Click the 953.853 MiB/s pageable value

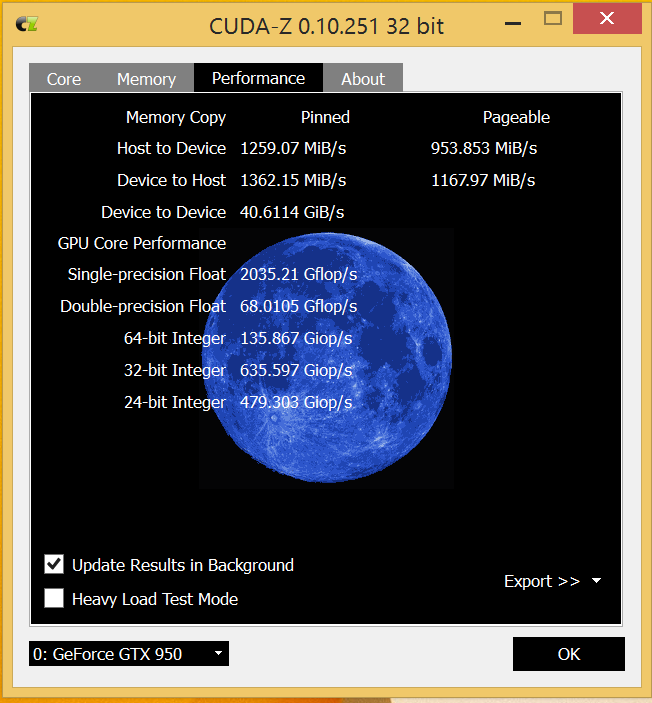point(484,148)
